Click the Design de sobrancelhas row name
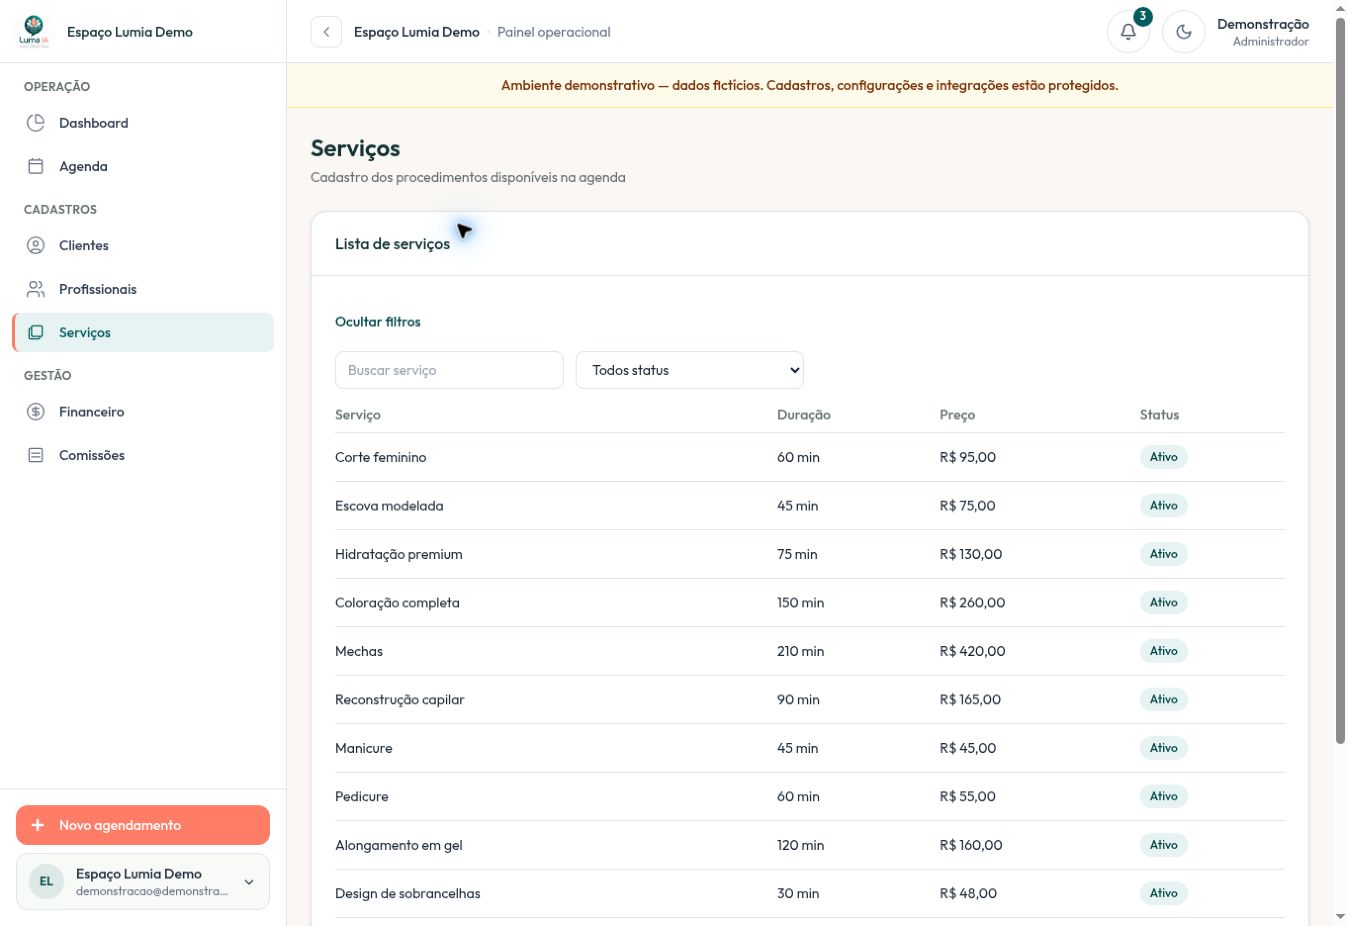 tap(408, 894)
